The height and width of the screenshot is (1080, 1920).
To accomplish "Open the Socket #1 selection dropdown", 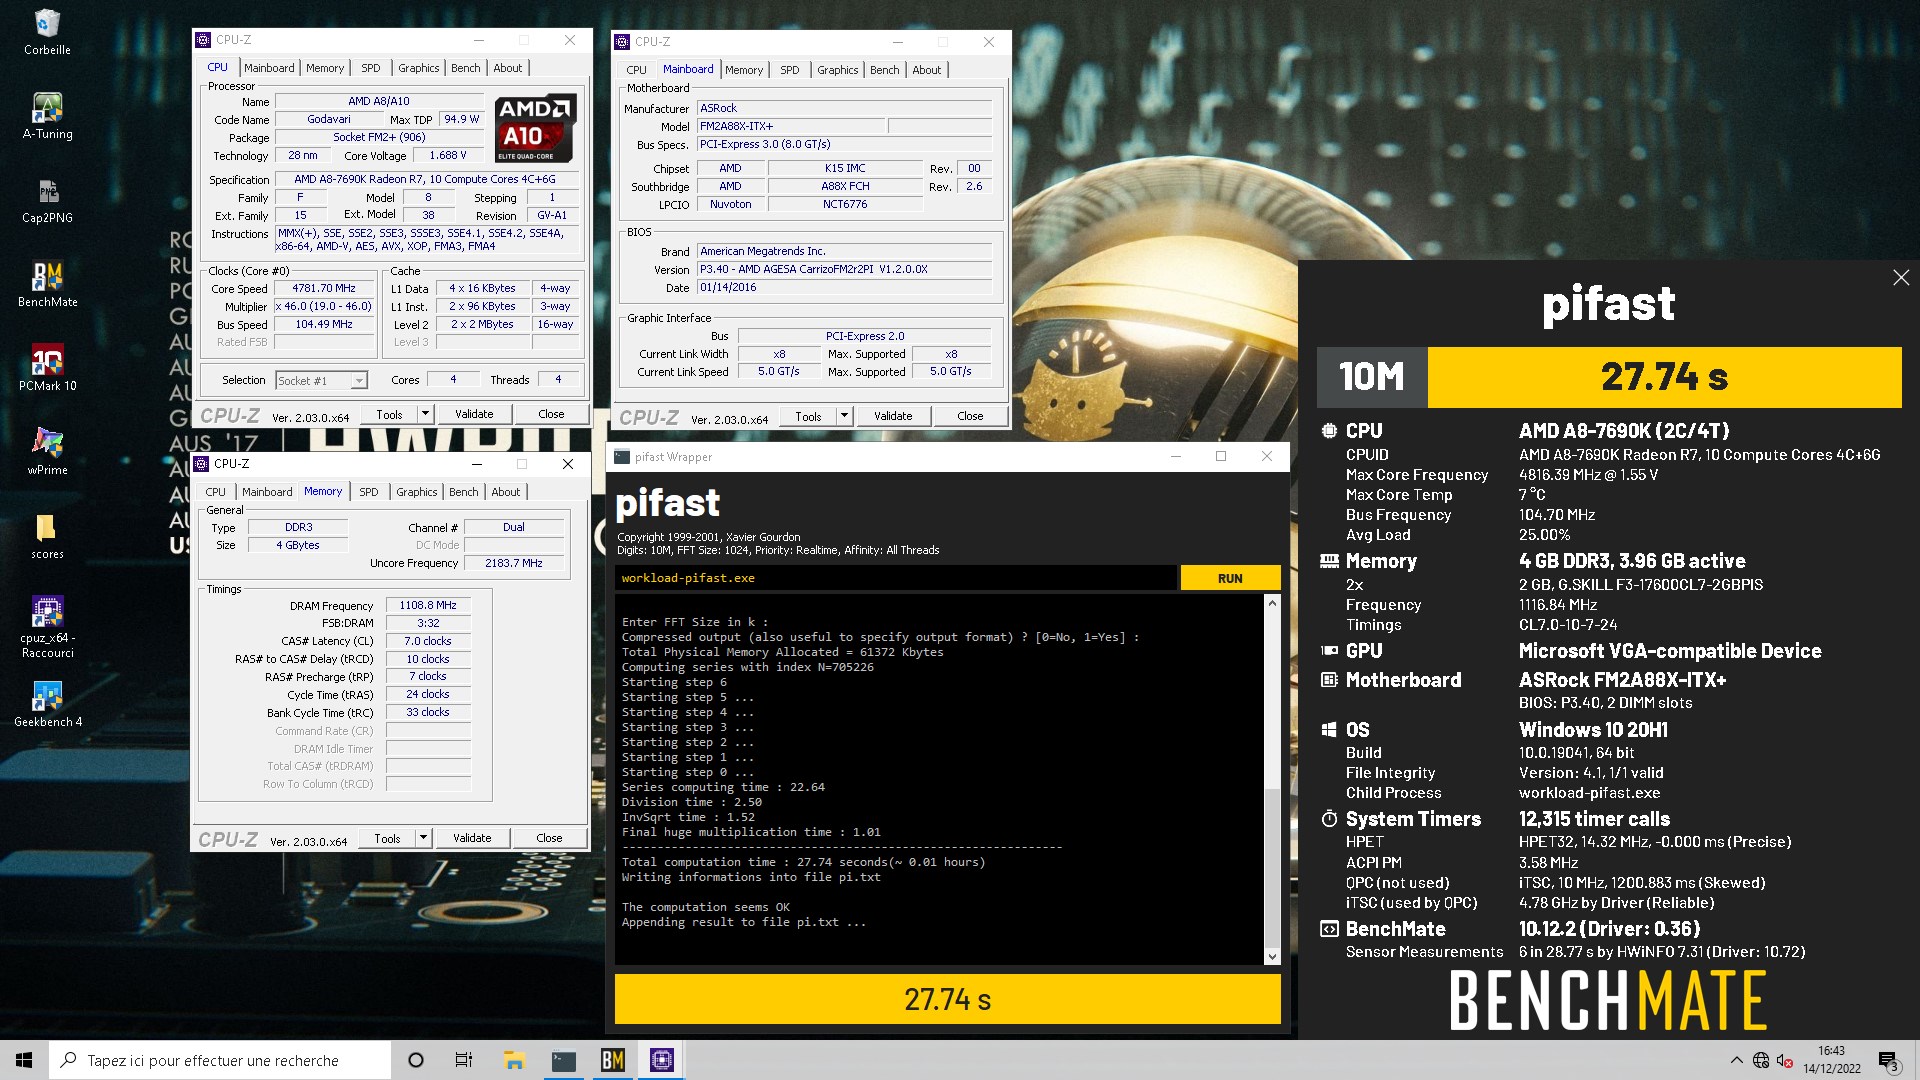I will (x=359, y=381).
